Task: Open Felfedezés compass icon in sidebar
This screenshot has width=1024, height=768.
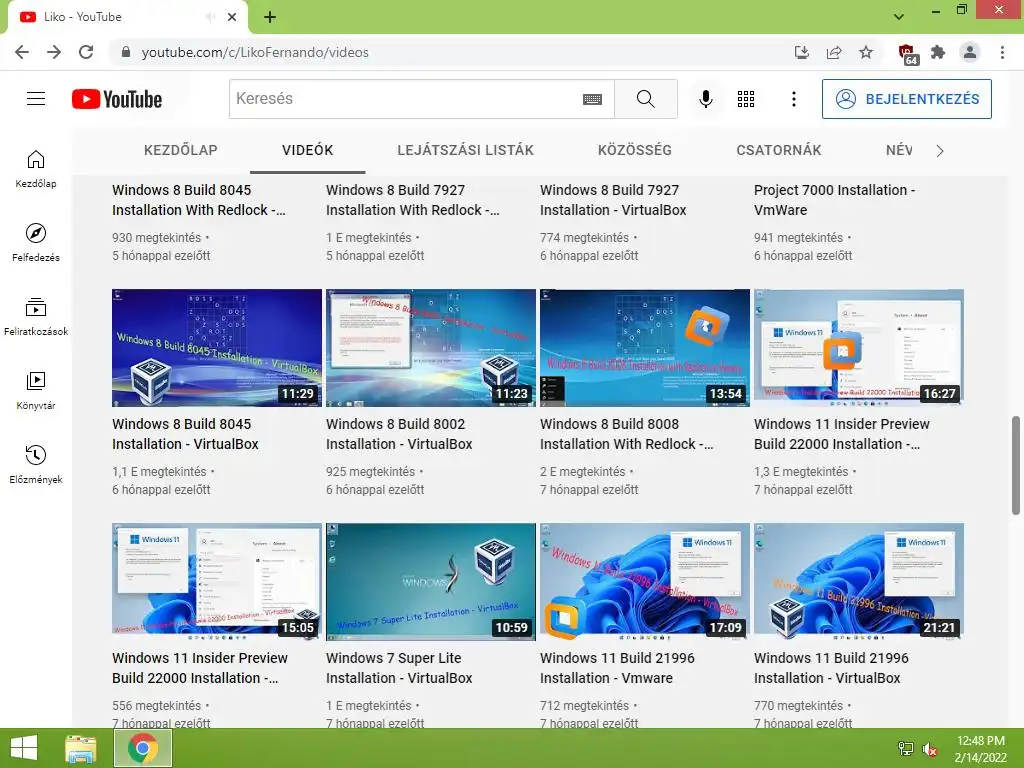Action: click(x=36, y=242)
